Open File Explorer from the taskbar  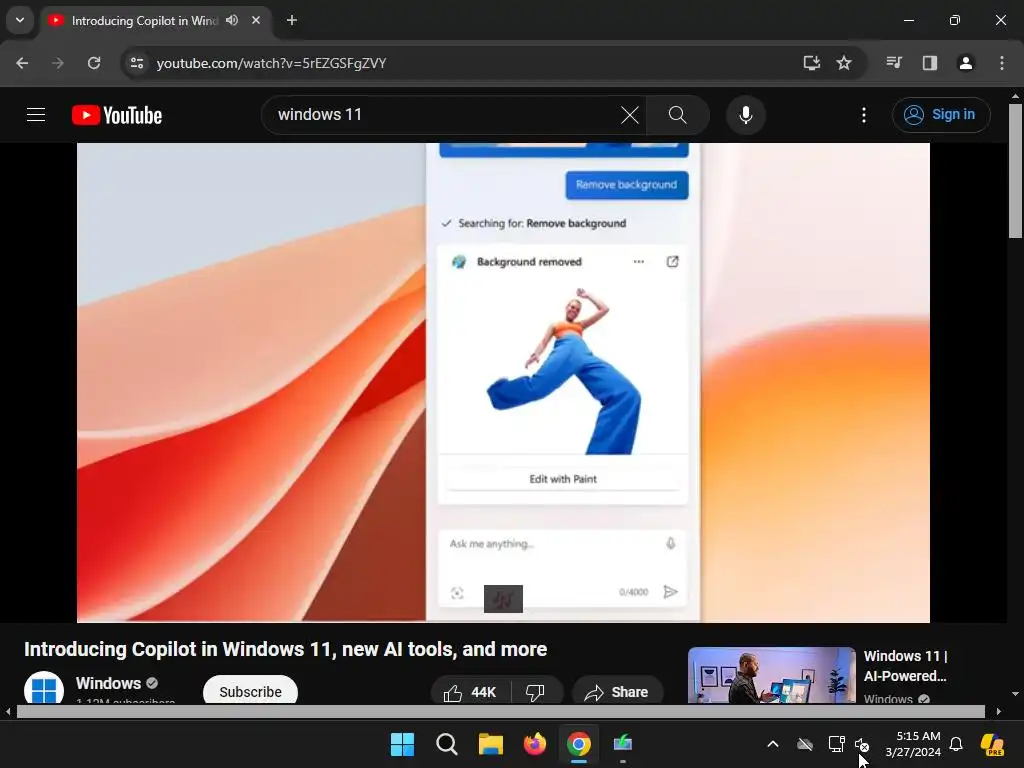coord(490,744)
